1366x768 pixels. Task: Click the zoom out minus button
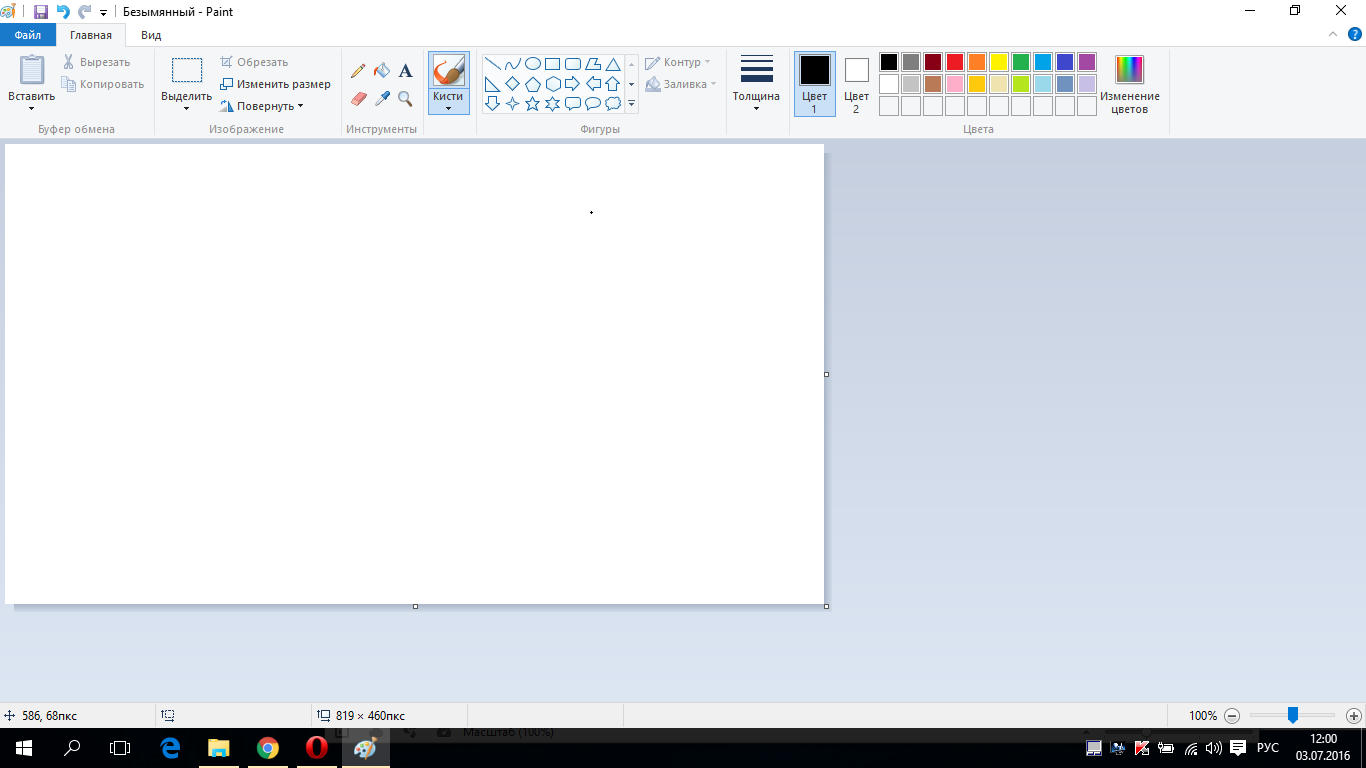point(1232,716)
